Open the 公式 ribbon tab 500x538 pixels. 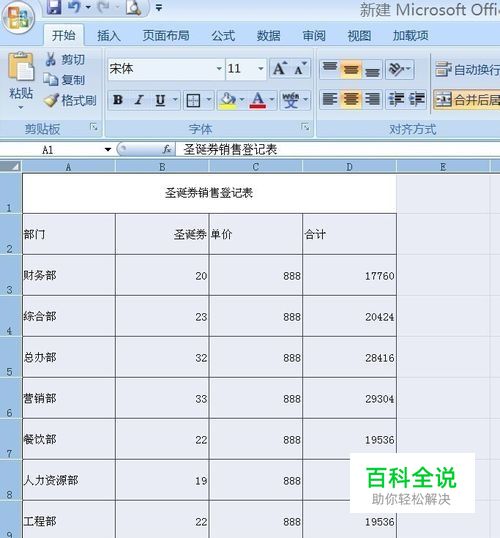coord(223,36)
